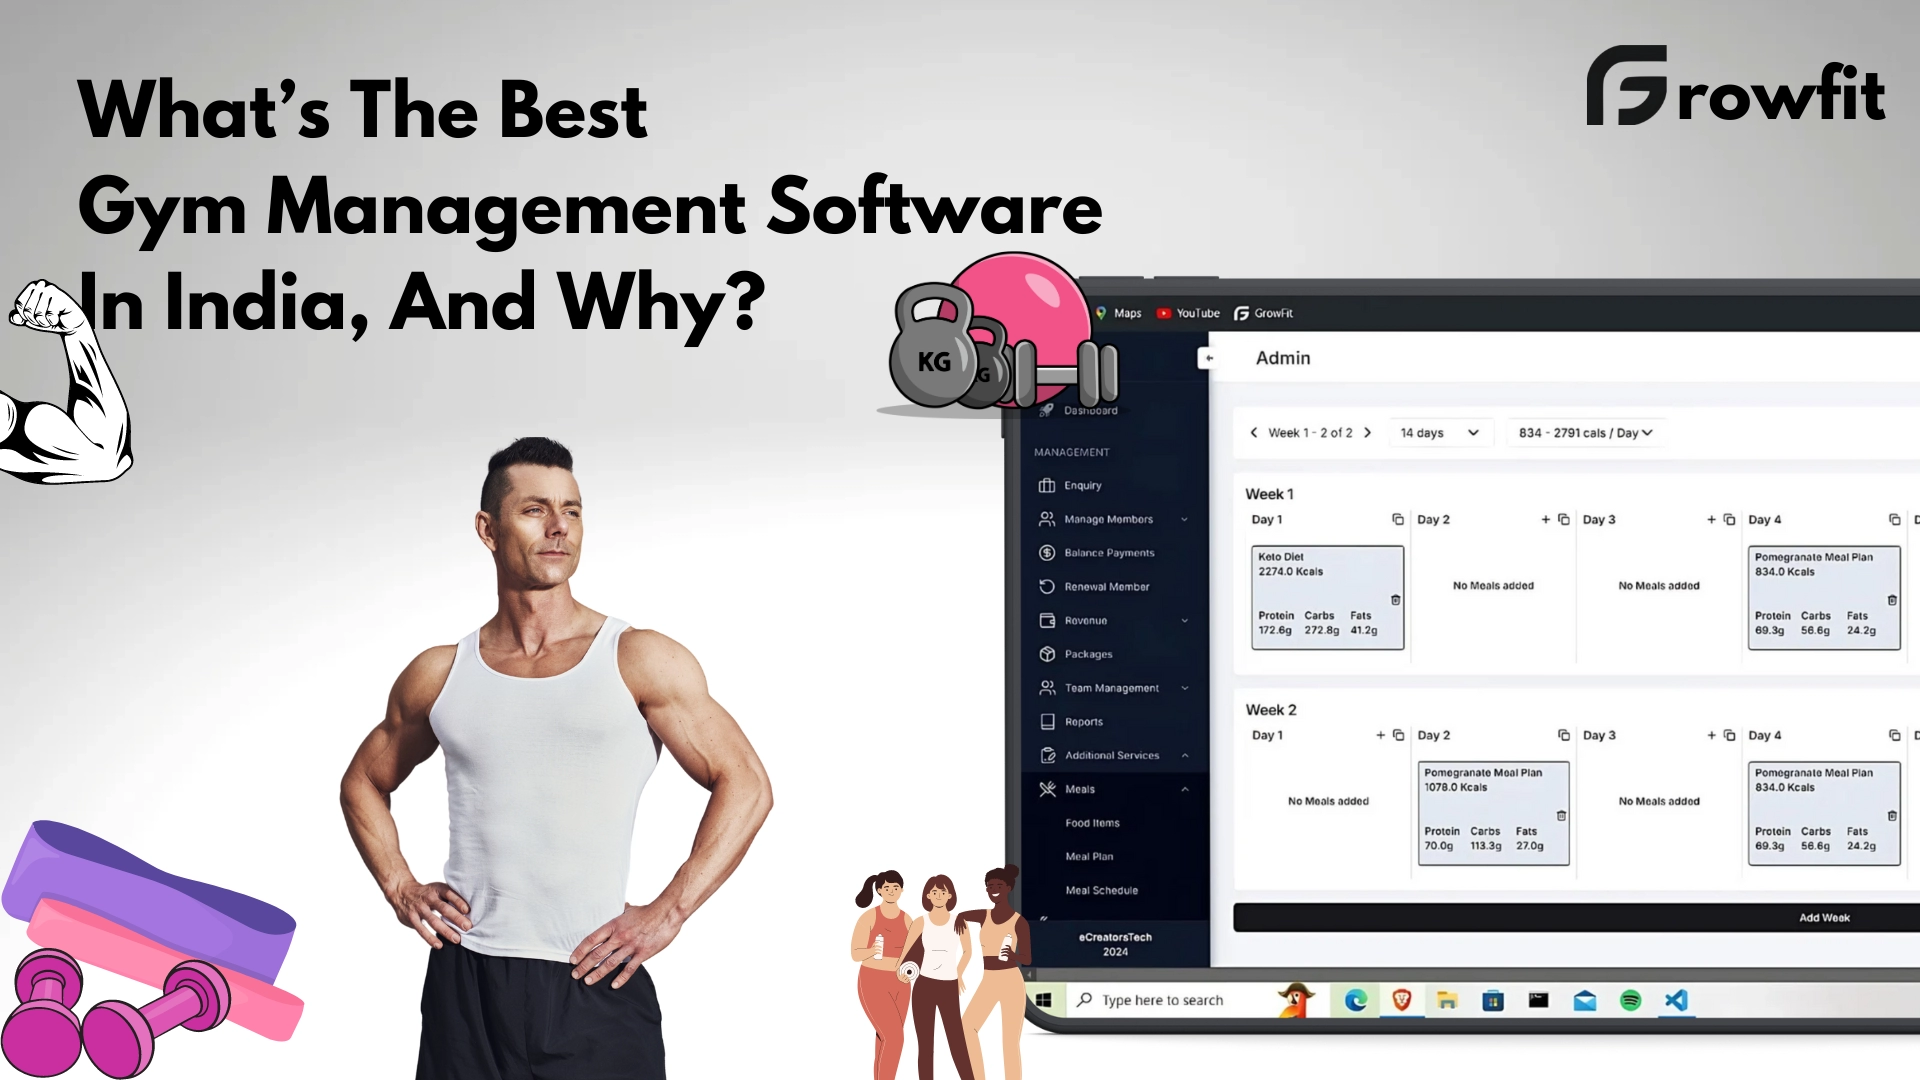Open the Meal Plan menu item

point(1088,857)
